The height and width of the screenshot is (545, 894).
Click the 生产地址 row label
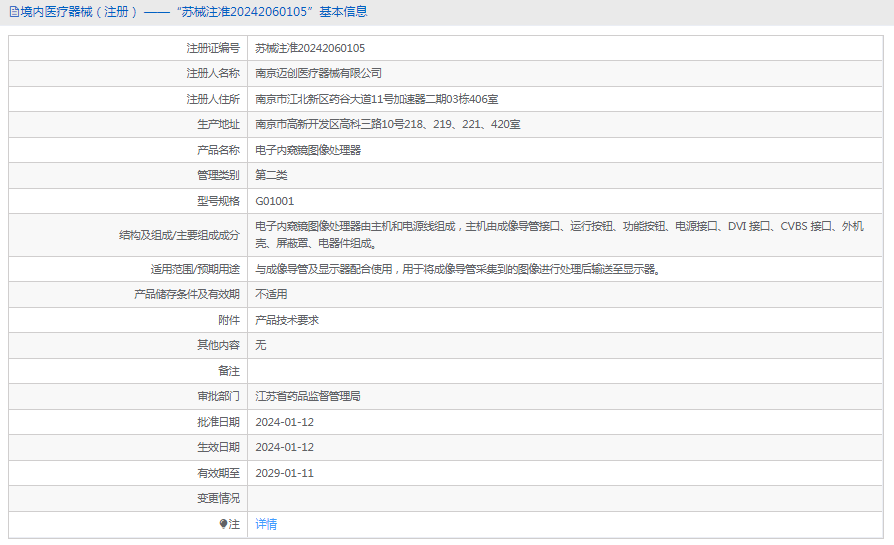point(218,124)
